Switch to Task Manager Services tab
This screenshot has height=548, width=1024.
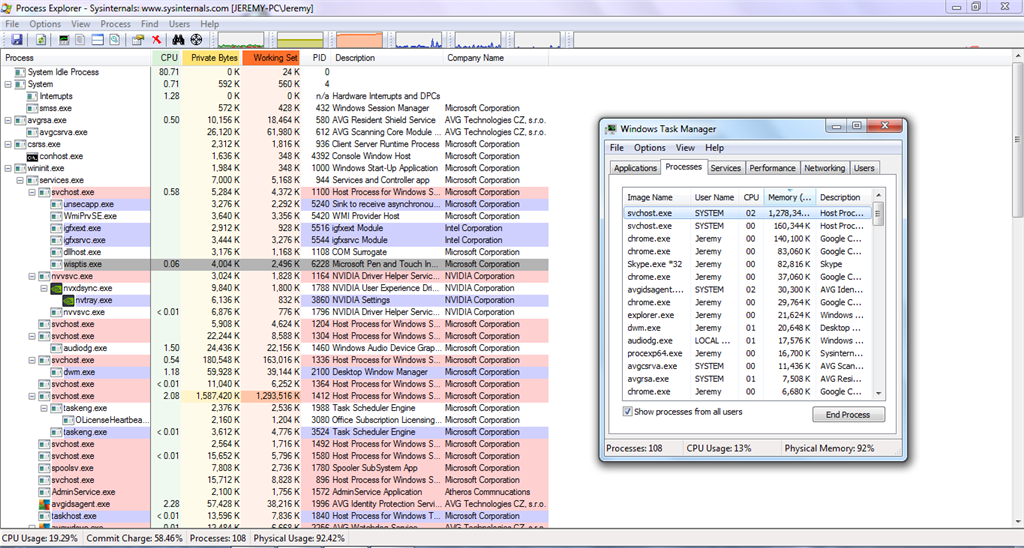[x=726, y=168]
